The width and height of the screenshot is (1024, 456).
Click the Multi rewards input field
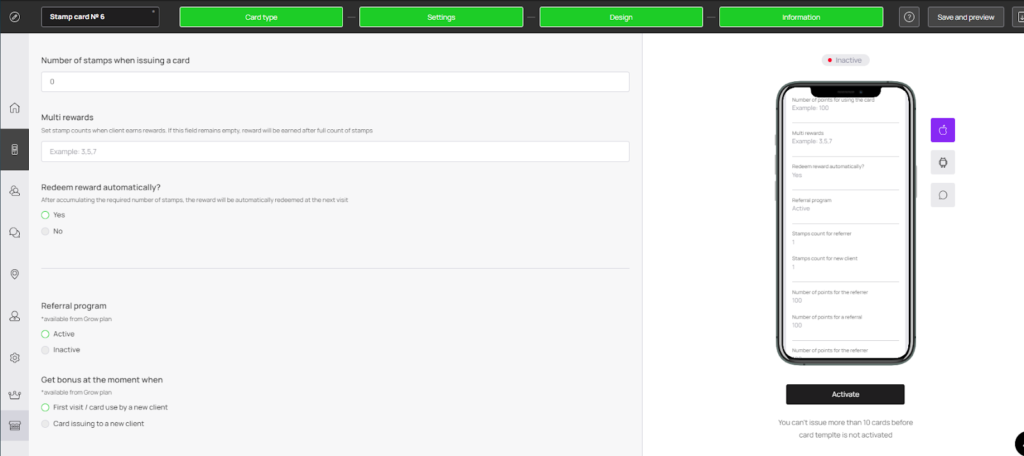point(335,152)
